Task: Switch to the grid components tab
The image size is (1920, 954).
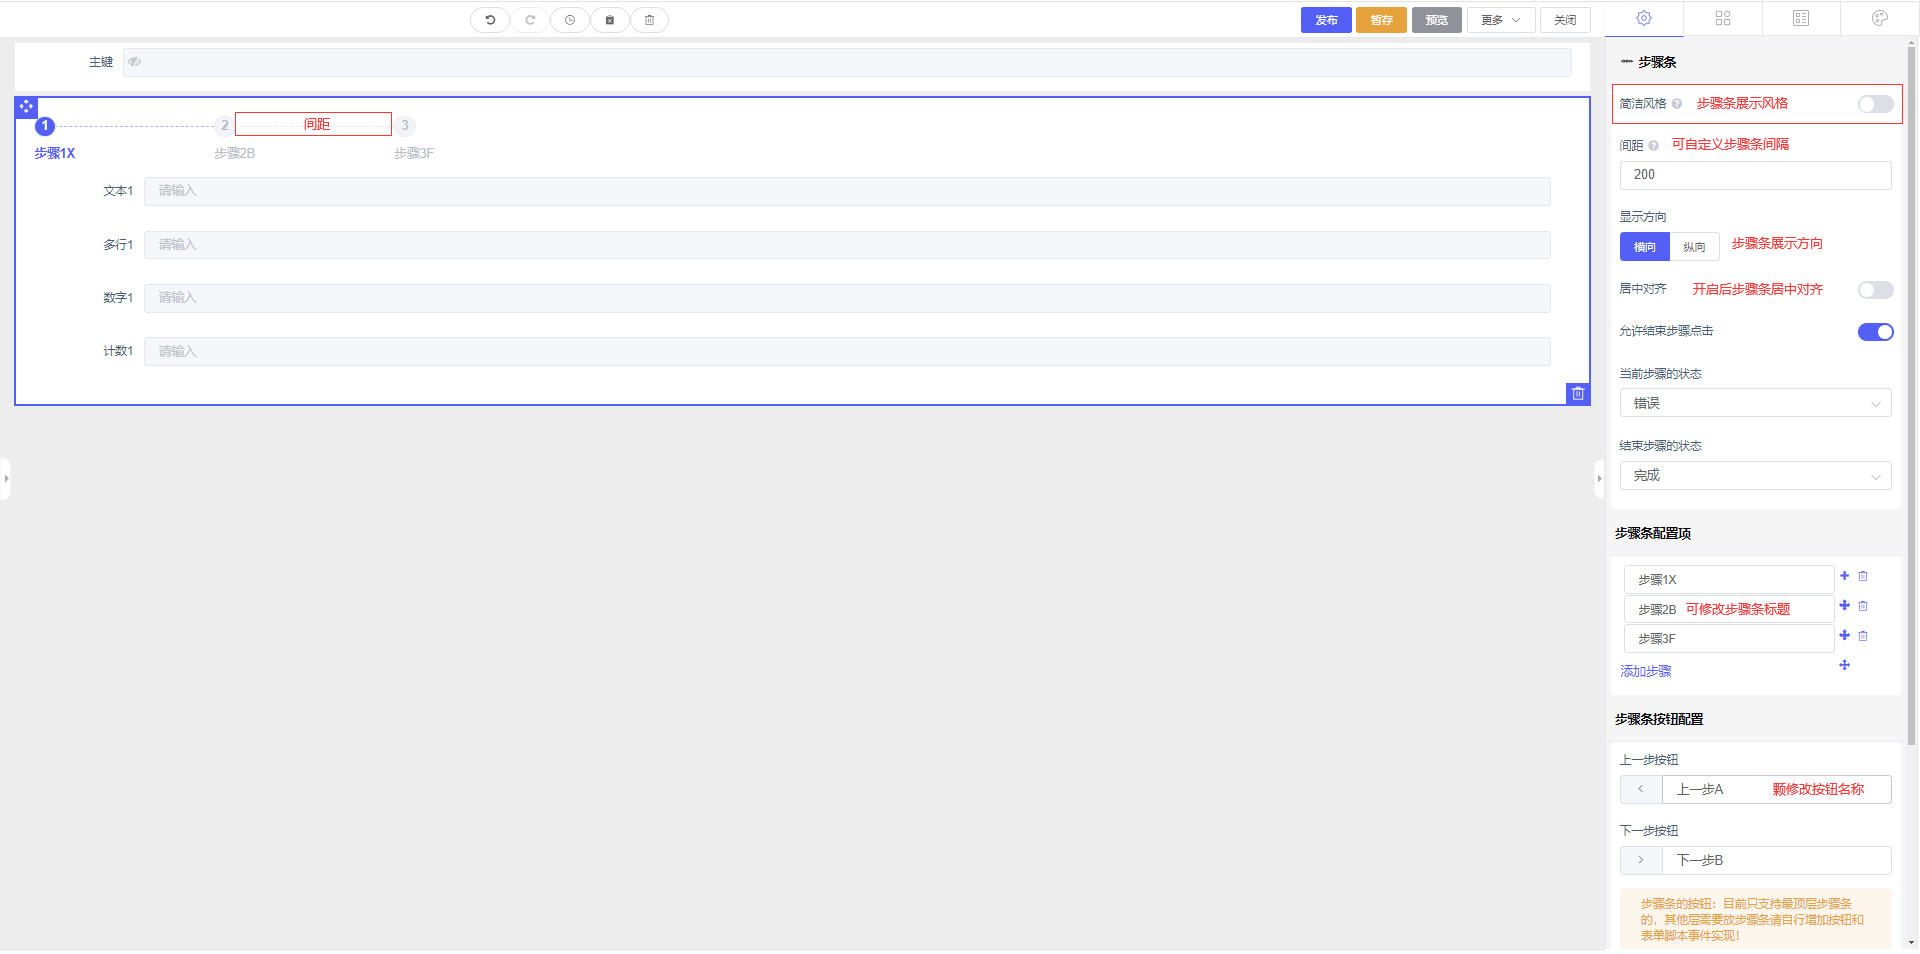Action: 1722,18
